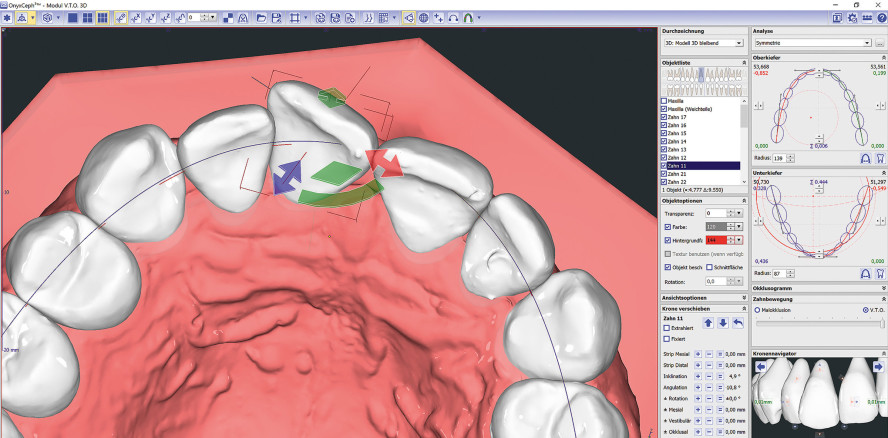Click the globe icon in the toolbar
The image size is (888, 438).
click(424, 18)
